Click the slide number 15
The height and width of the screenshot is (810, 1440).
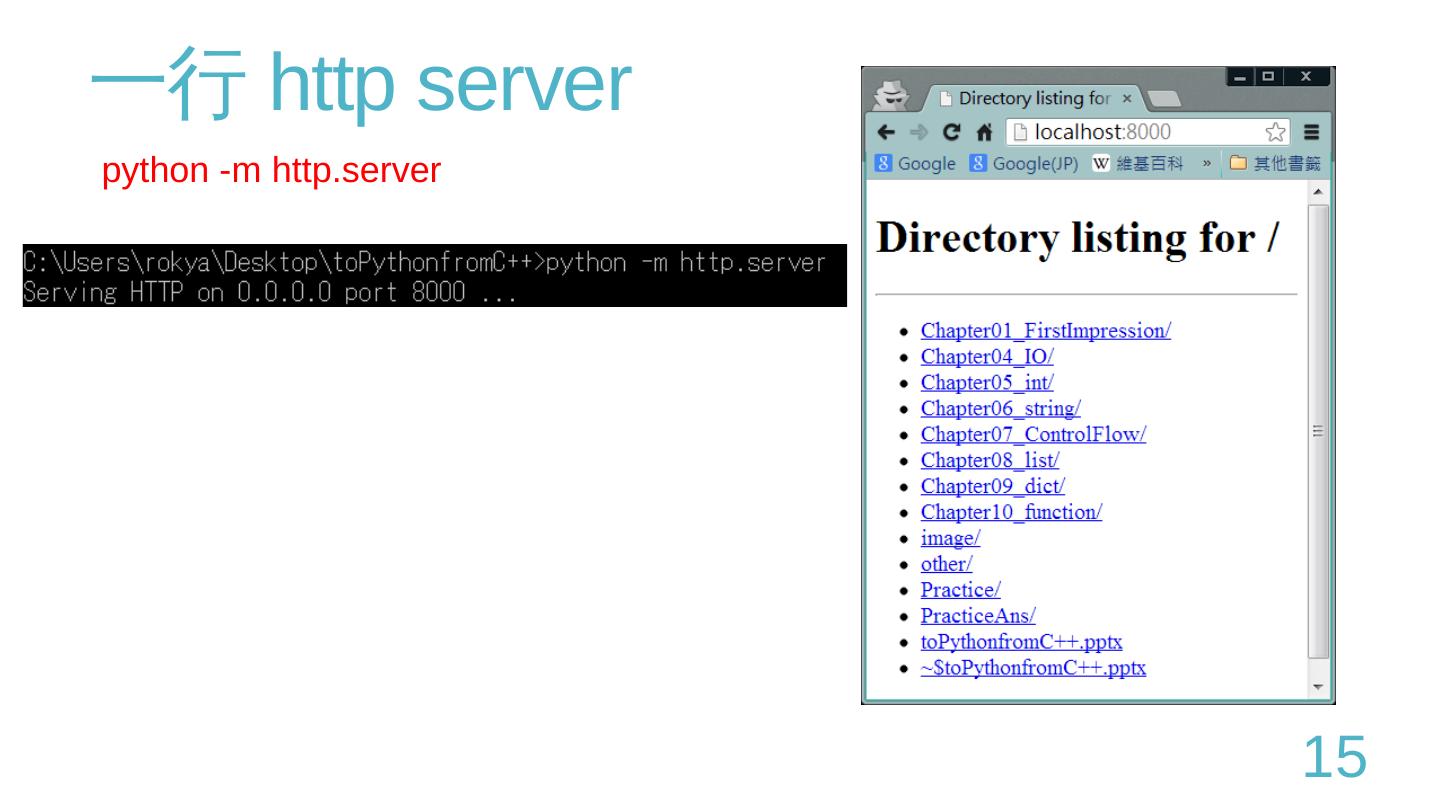(1334, 756)
